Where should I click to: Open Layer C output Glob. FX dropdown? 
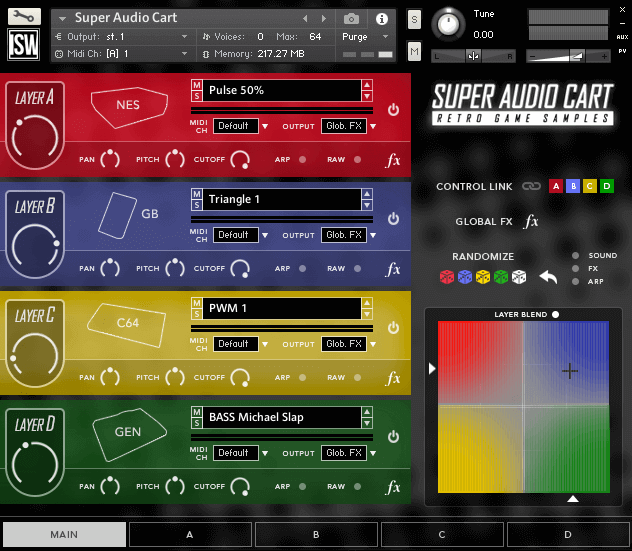click(x=347, y=344)
